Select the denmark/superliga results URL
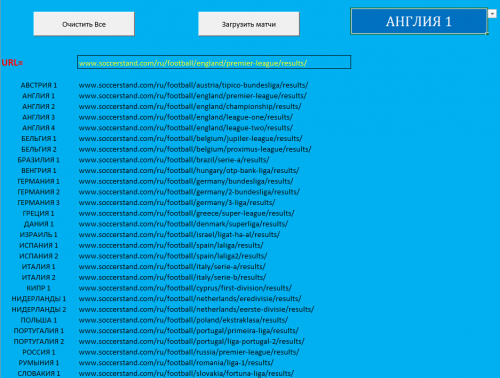Image resolution: width=500 pixels, height=378 pixels. coord(183,224)
